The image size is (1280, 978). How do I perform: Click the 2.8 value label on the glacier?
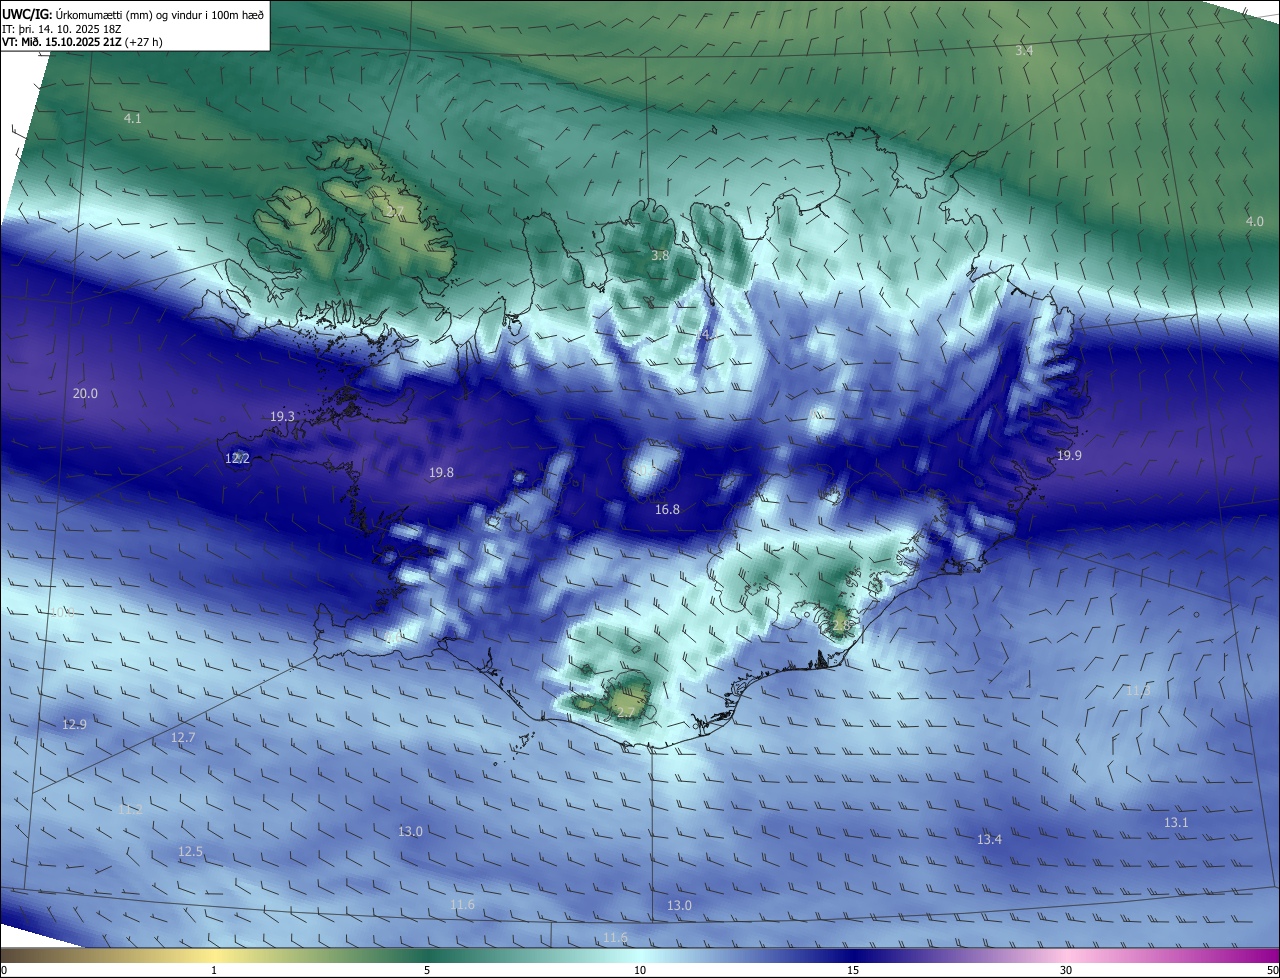click(x=840, y=624)
